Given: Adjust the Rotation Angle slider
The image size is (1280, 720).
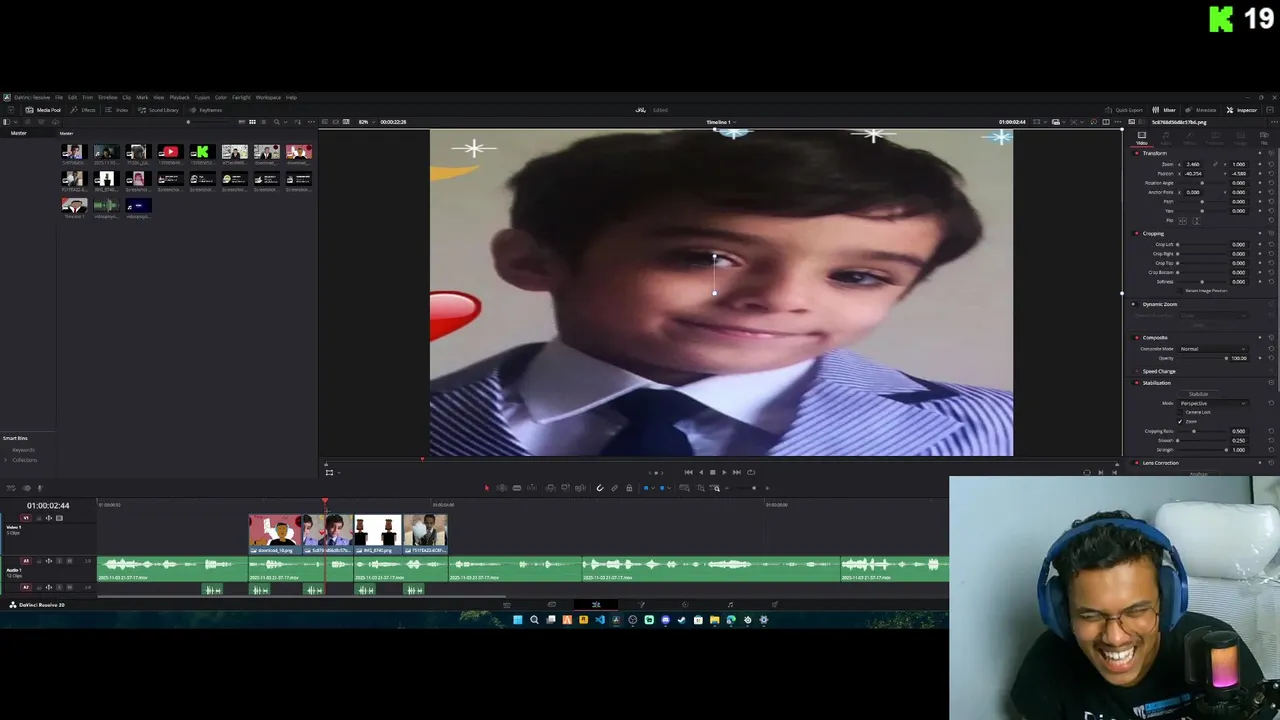Looking at the screenshot, I should point(1202,183).
